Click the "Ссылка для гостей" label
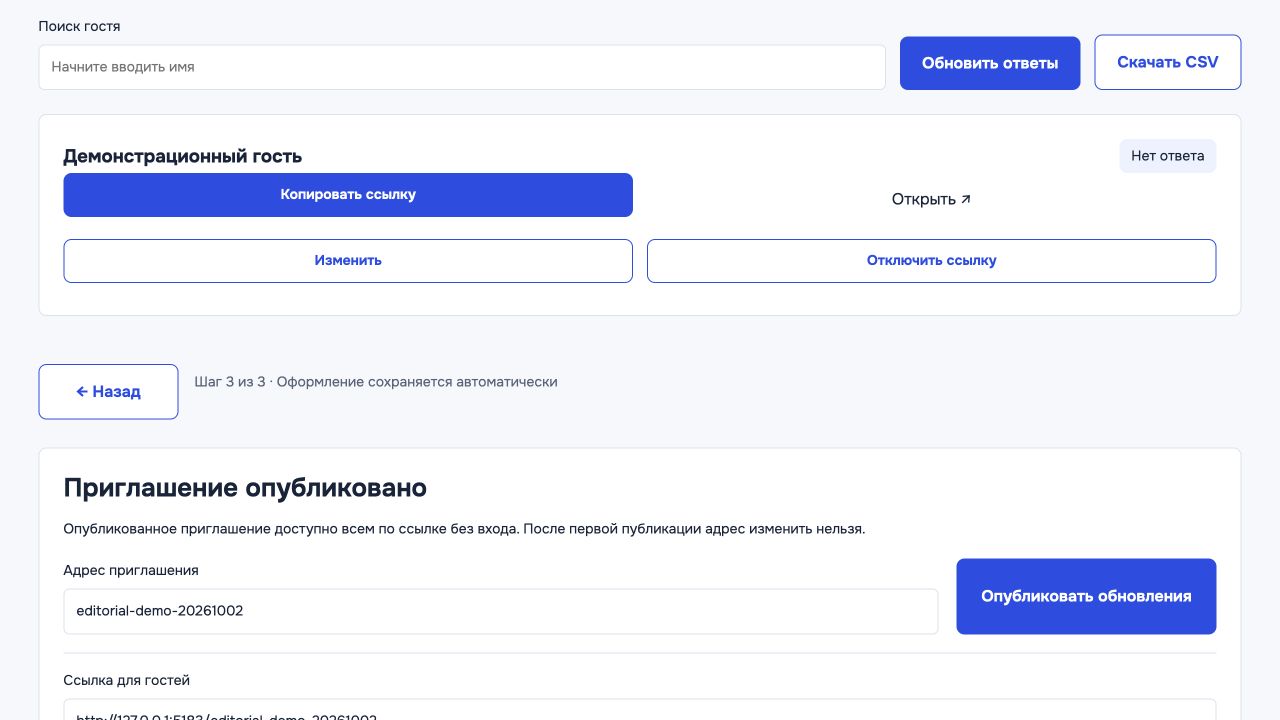The width and height of the screenshot is (1280, 720). pyautogui.click(x=127, y=680)
